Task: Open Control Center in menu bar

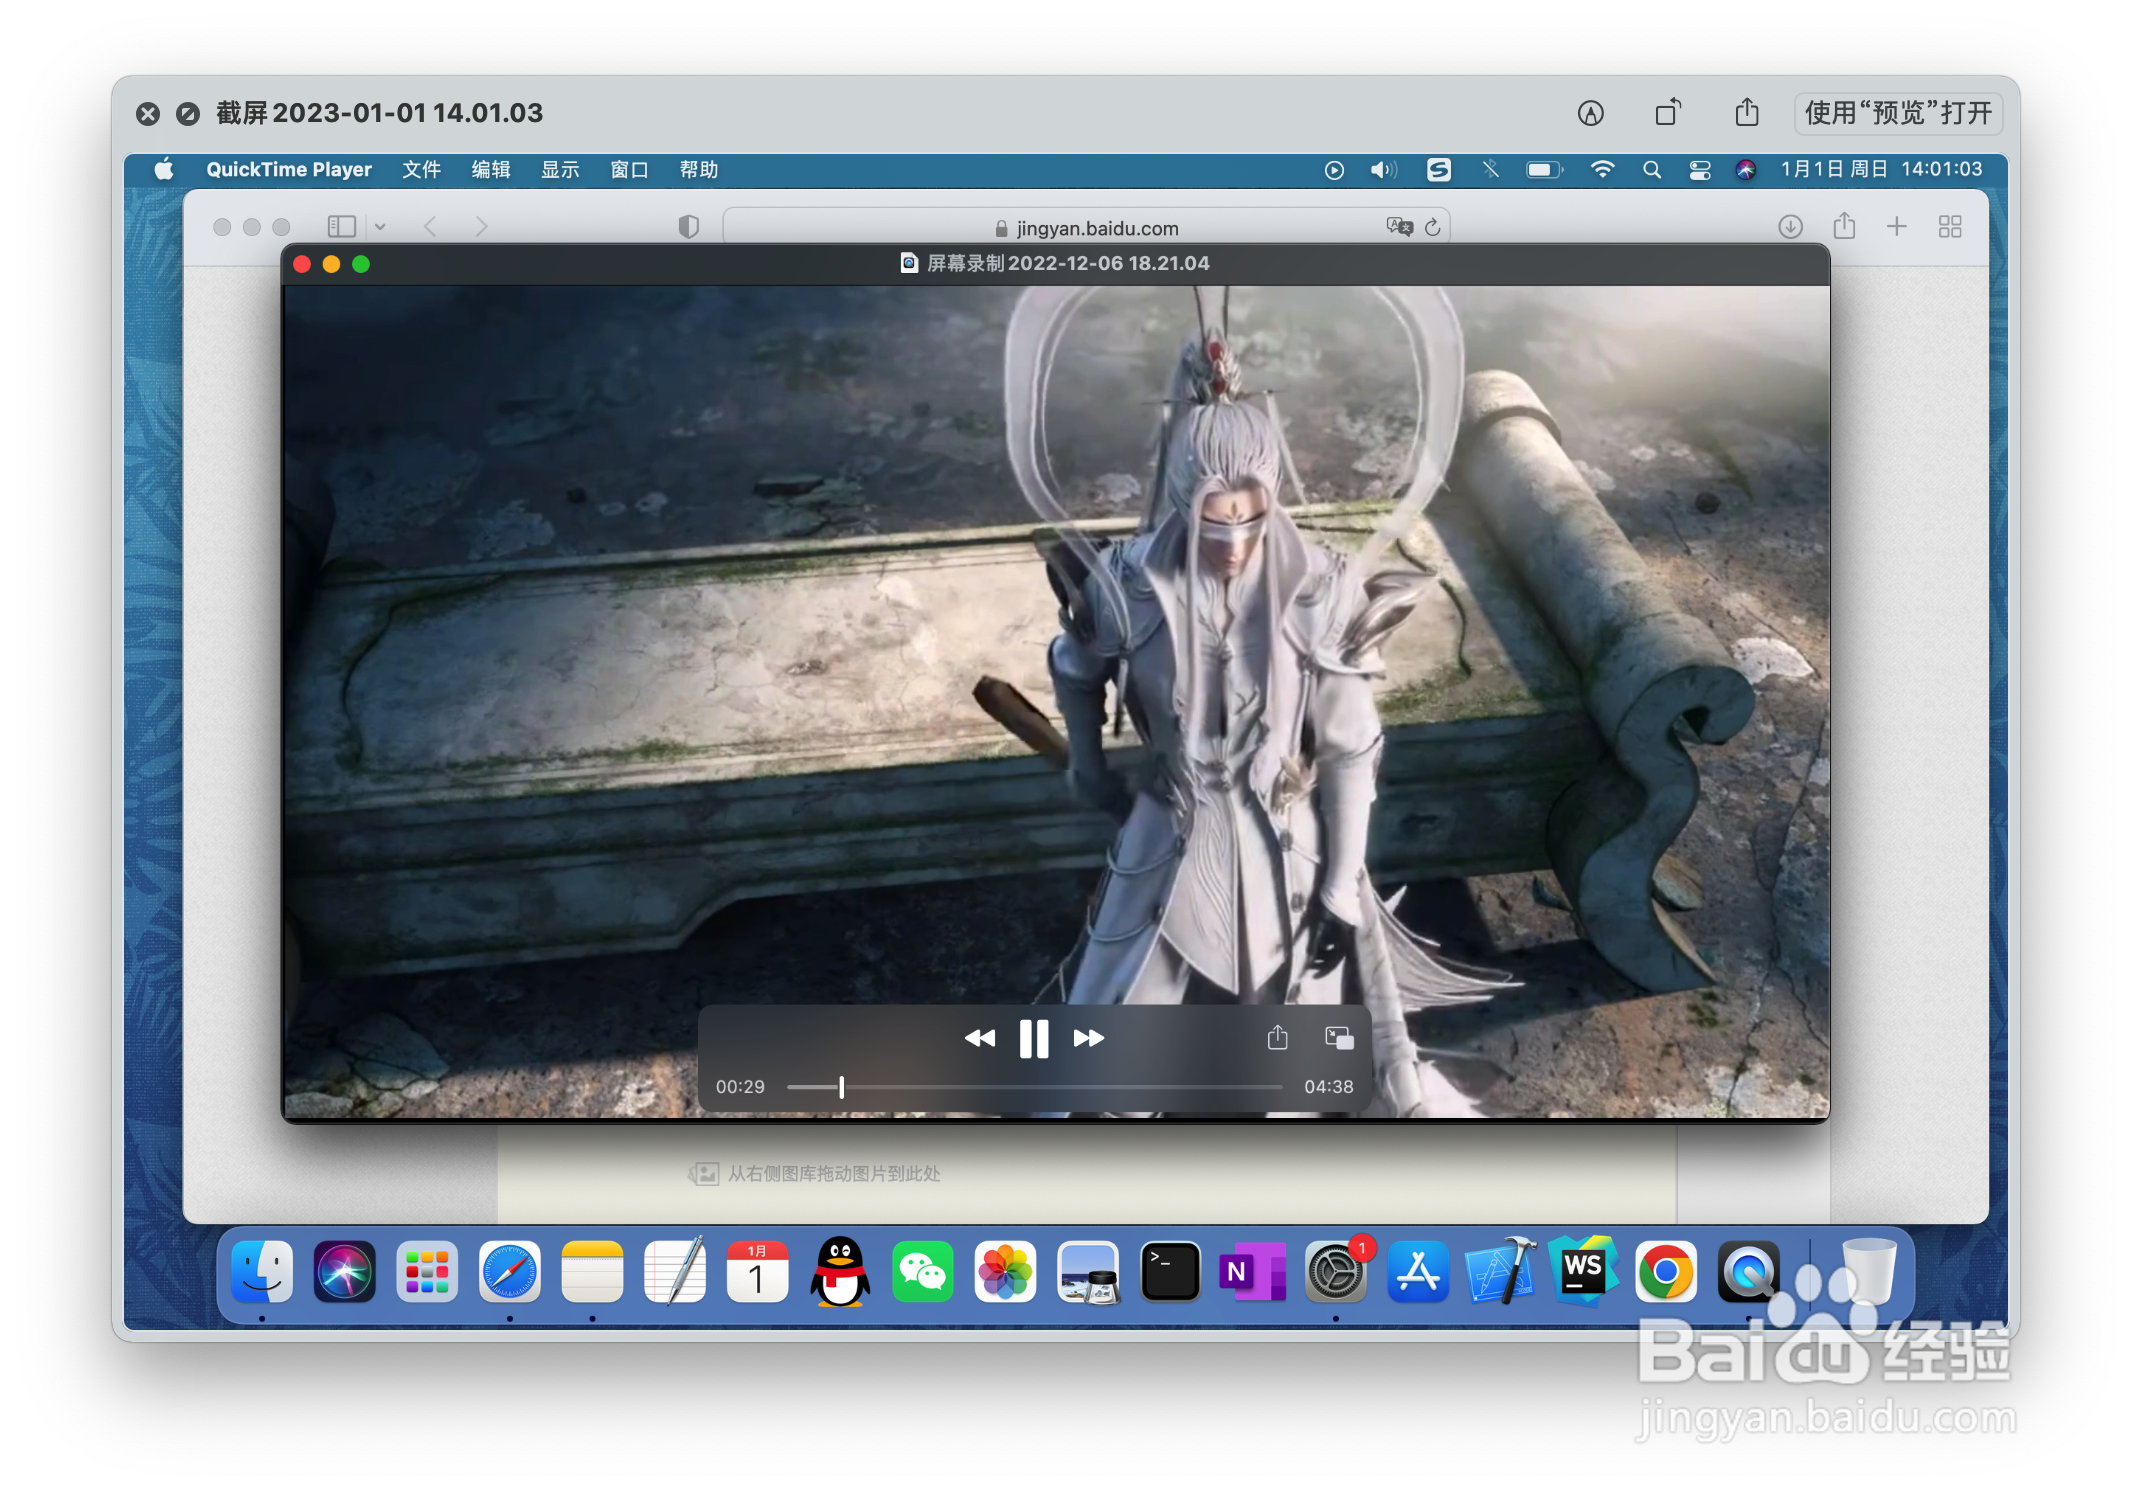Action: (1699, 170)
